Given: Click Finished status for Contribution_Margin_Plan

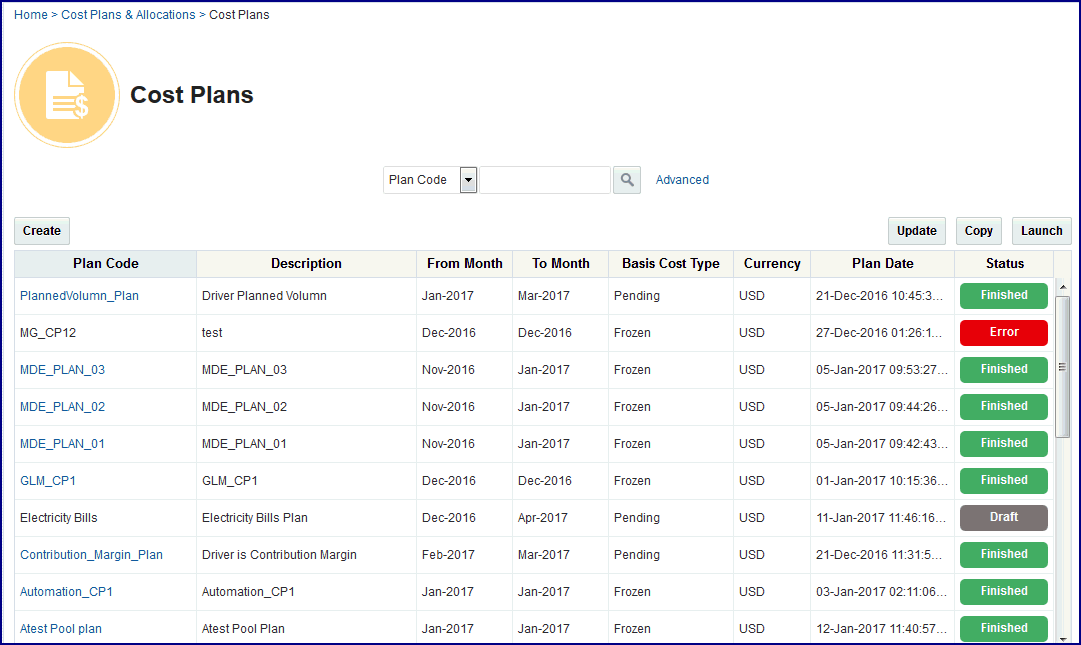Looking at the screenshot, I should coord(1004,555).
